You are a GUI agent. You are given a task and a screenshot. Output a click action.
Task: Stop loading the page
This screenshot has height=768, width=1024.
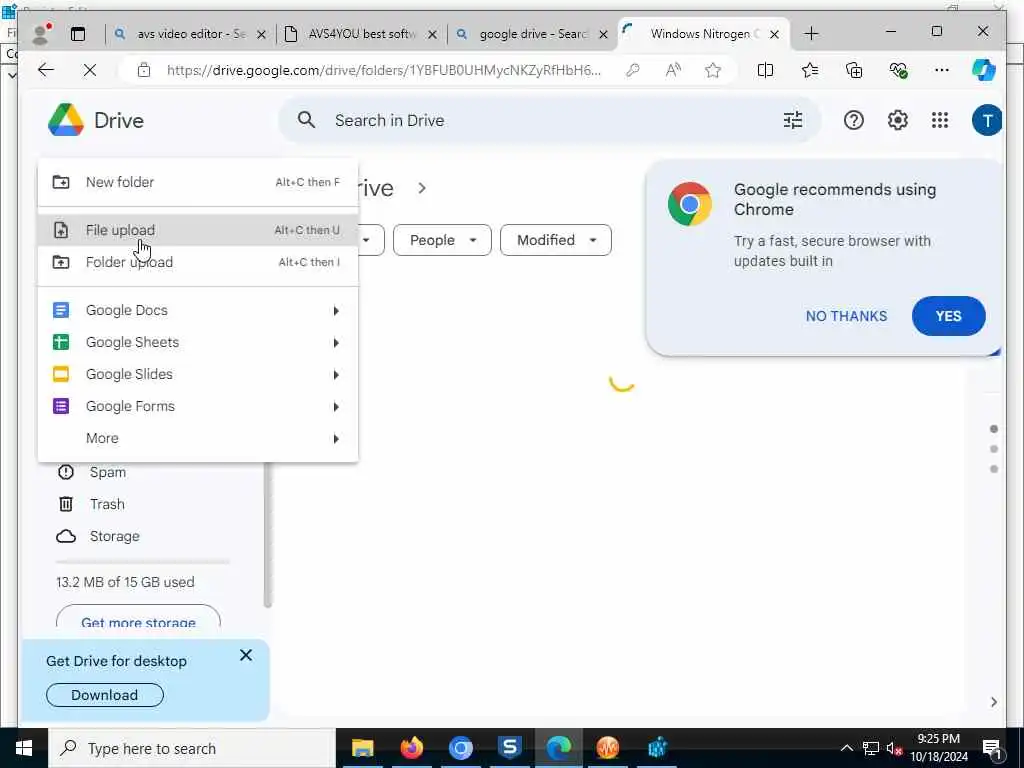point(90,70)
